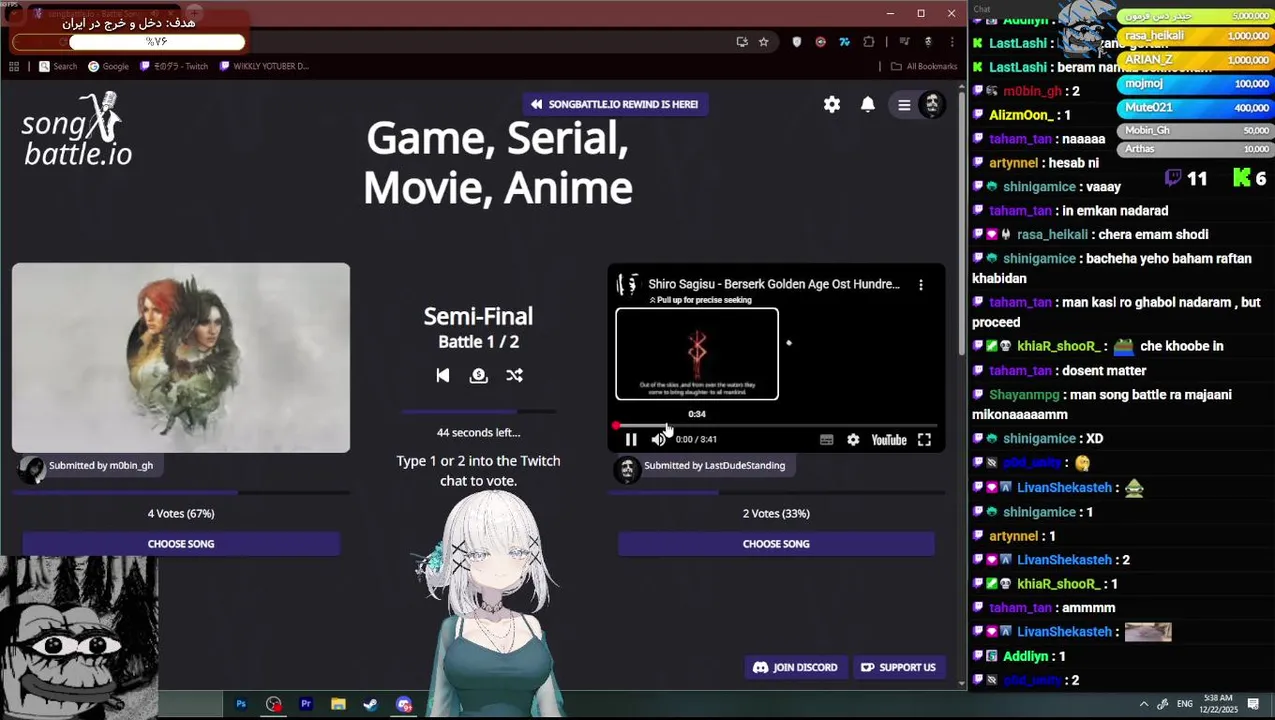Screen dimensions: 1275x720
Task: Click the shield extension icon
Action: point(797,42)
